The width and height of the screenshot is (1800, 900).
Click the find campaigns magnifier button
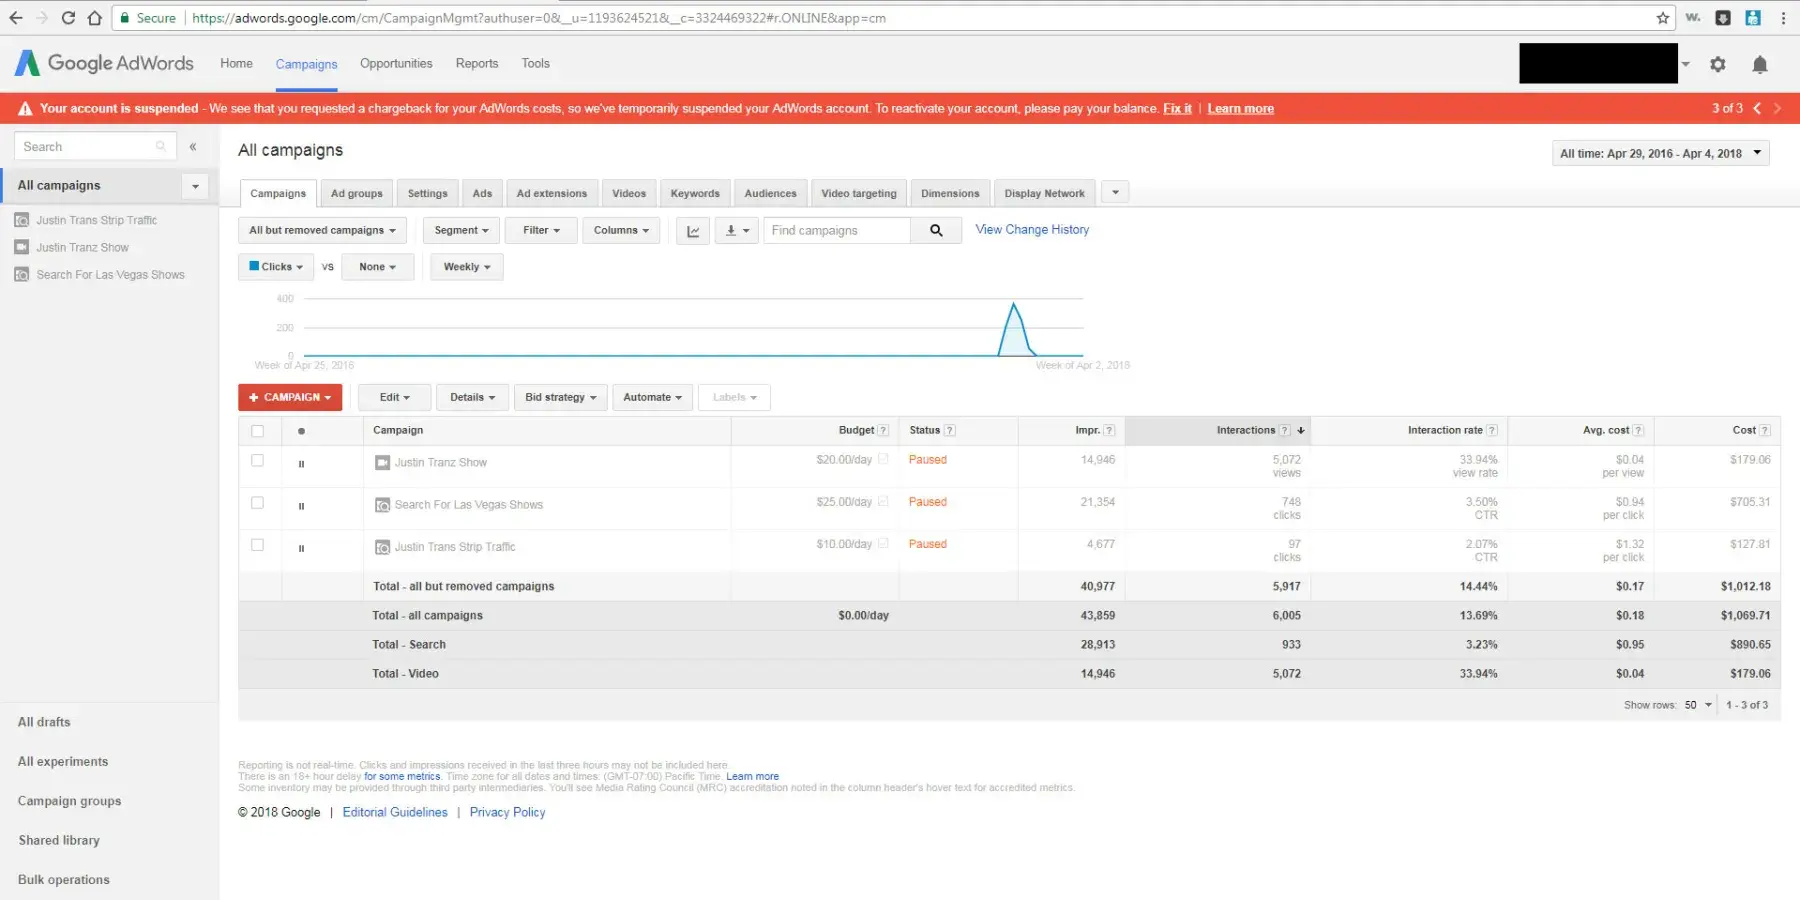936,231
